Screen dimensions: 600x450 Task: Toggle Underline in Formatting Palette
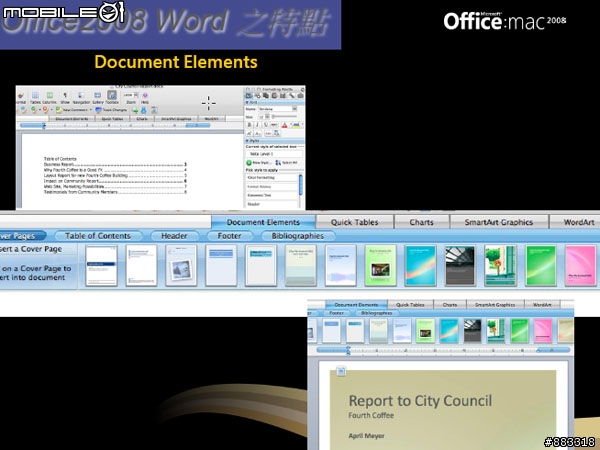tap(266, 125)
